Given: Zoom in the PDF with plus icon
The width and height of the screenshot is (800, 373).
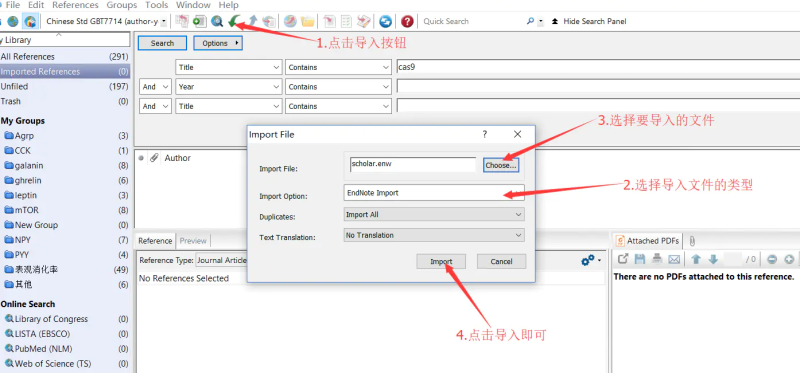Looking at the screenshot, I should point(789,259).
